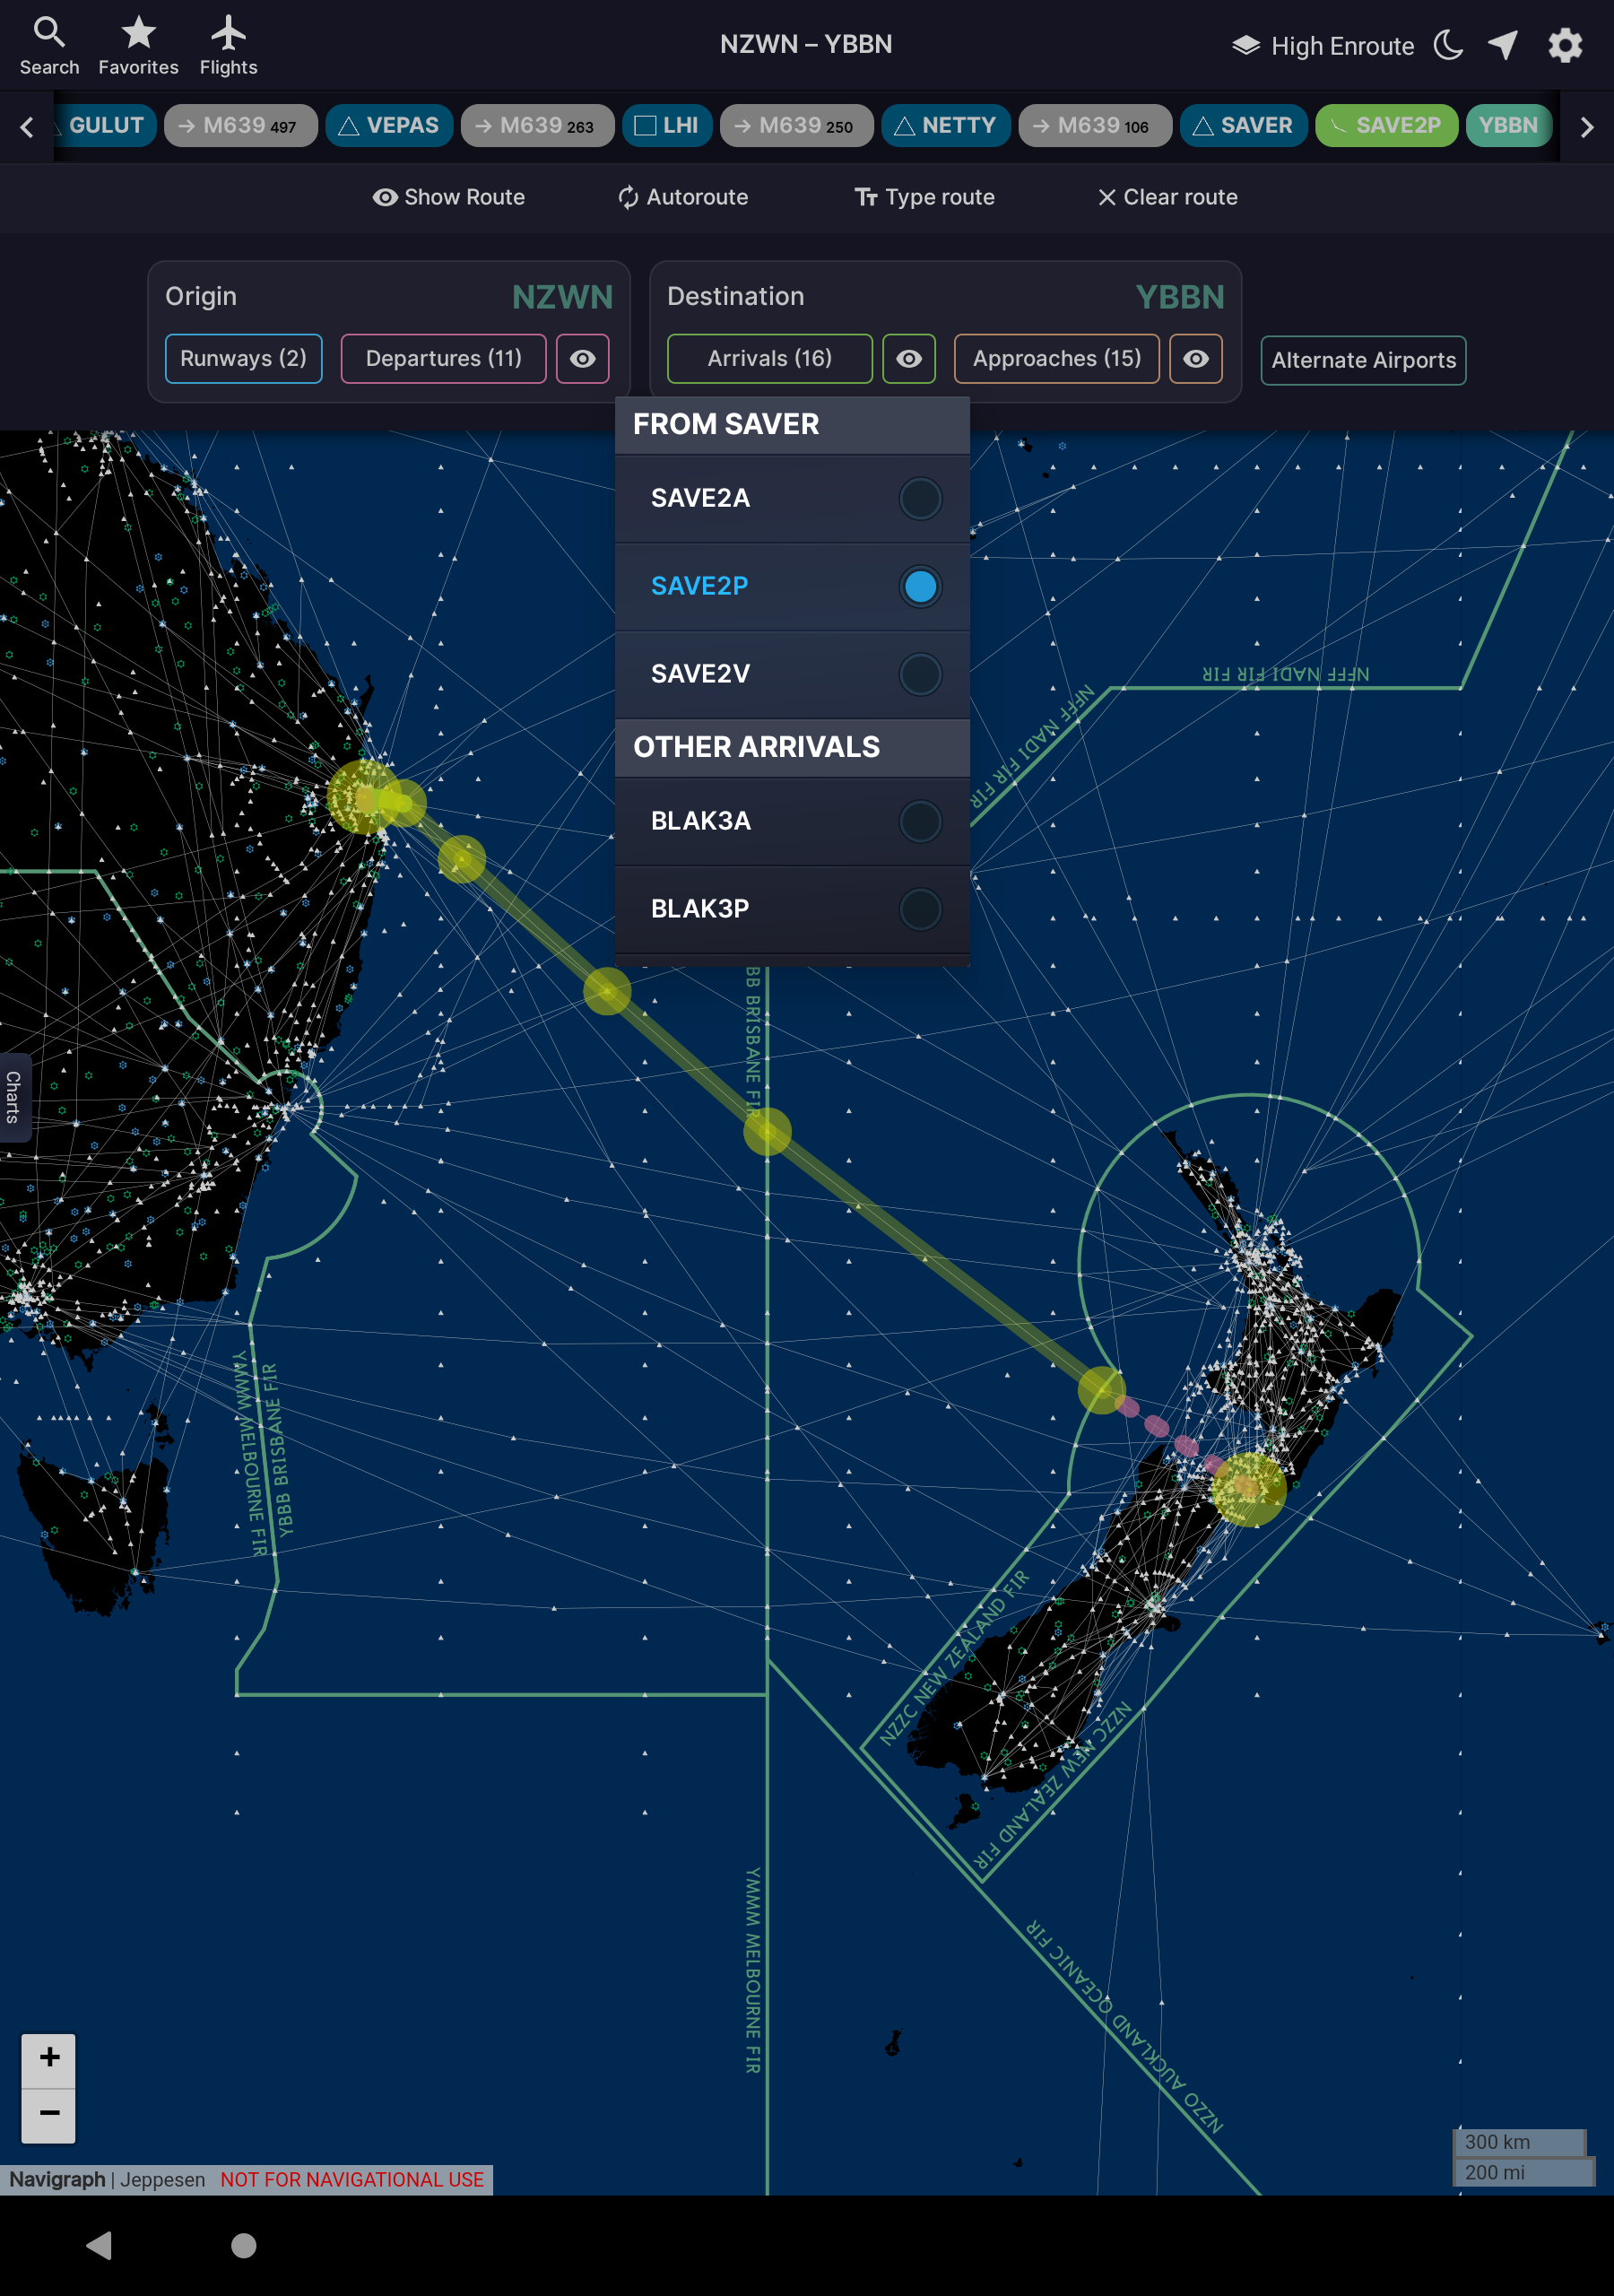Select the M639 497 airway chip
1614x2296 pixels.
click(240, 126)
